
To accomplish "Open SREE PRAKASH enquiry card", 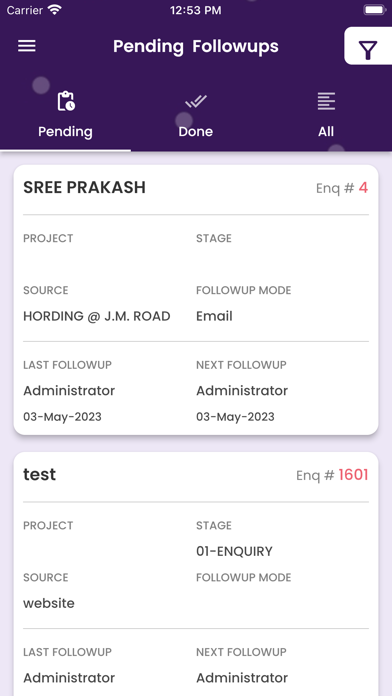I will pos(196,300).
